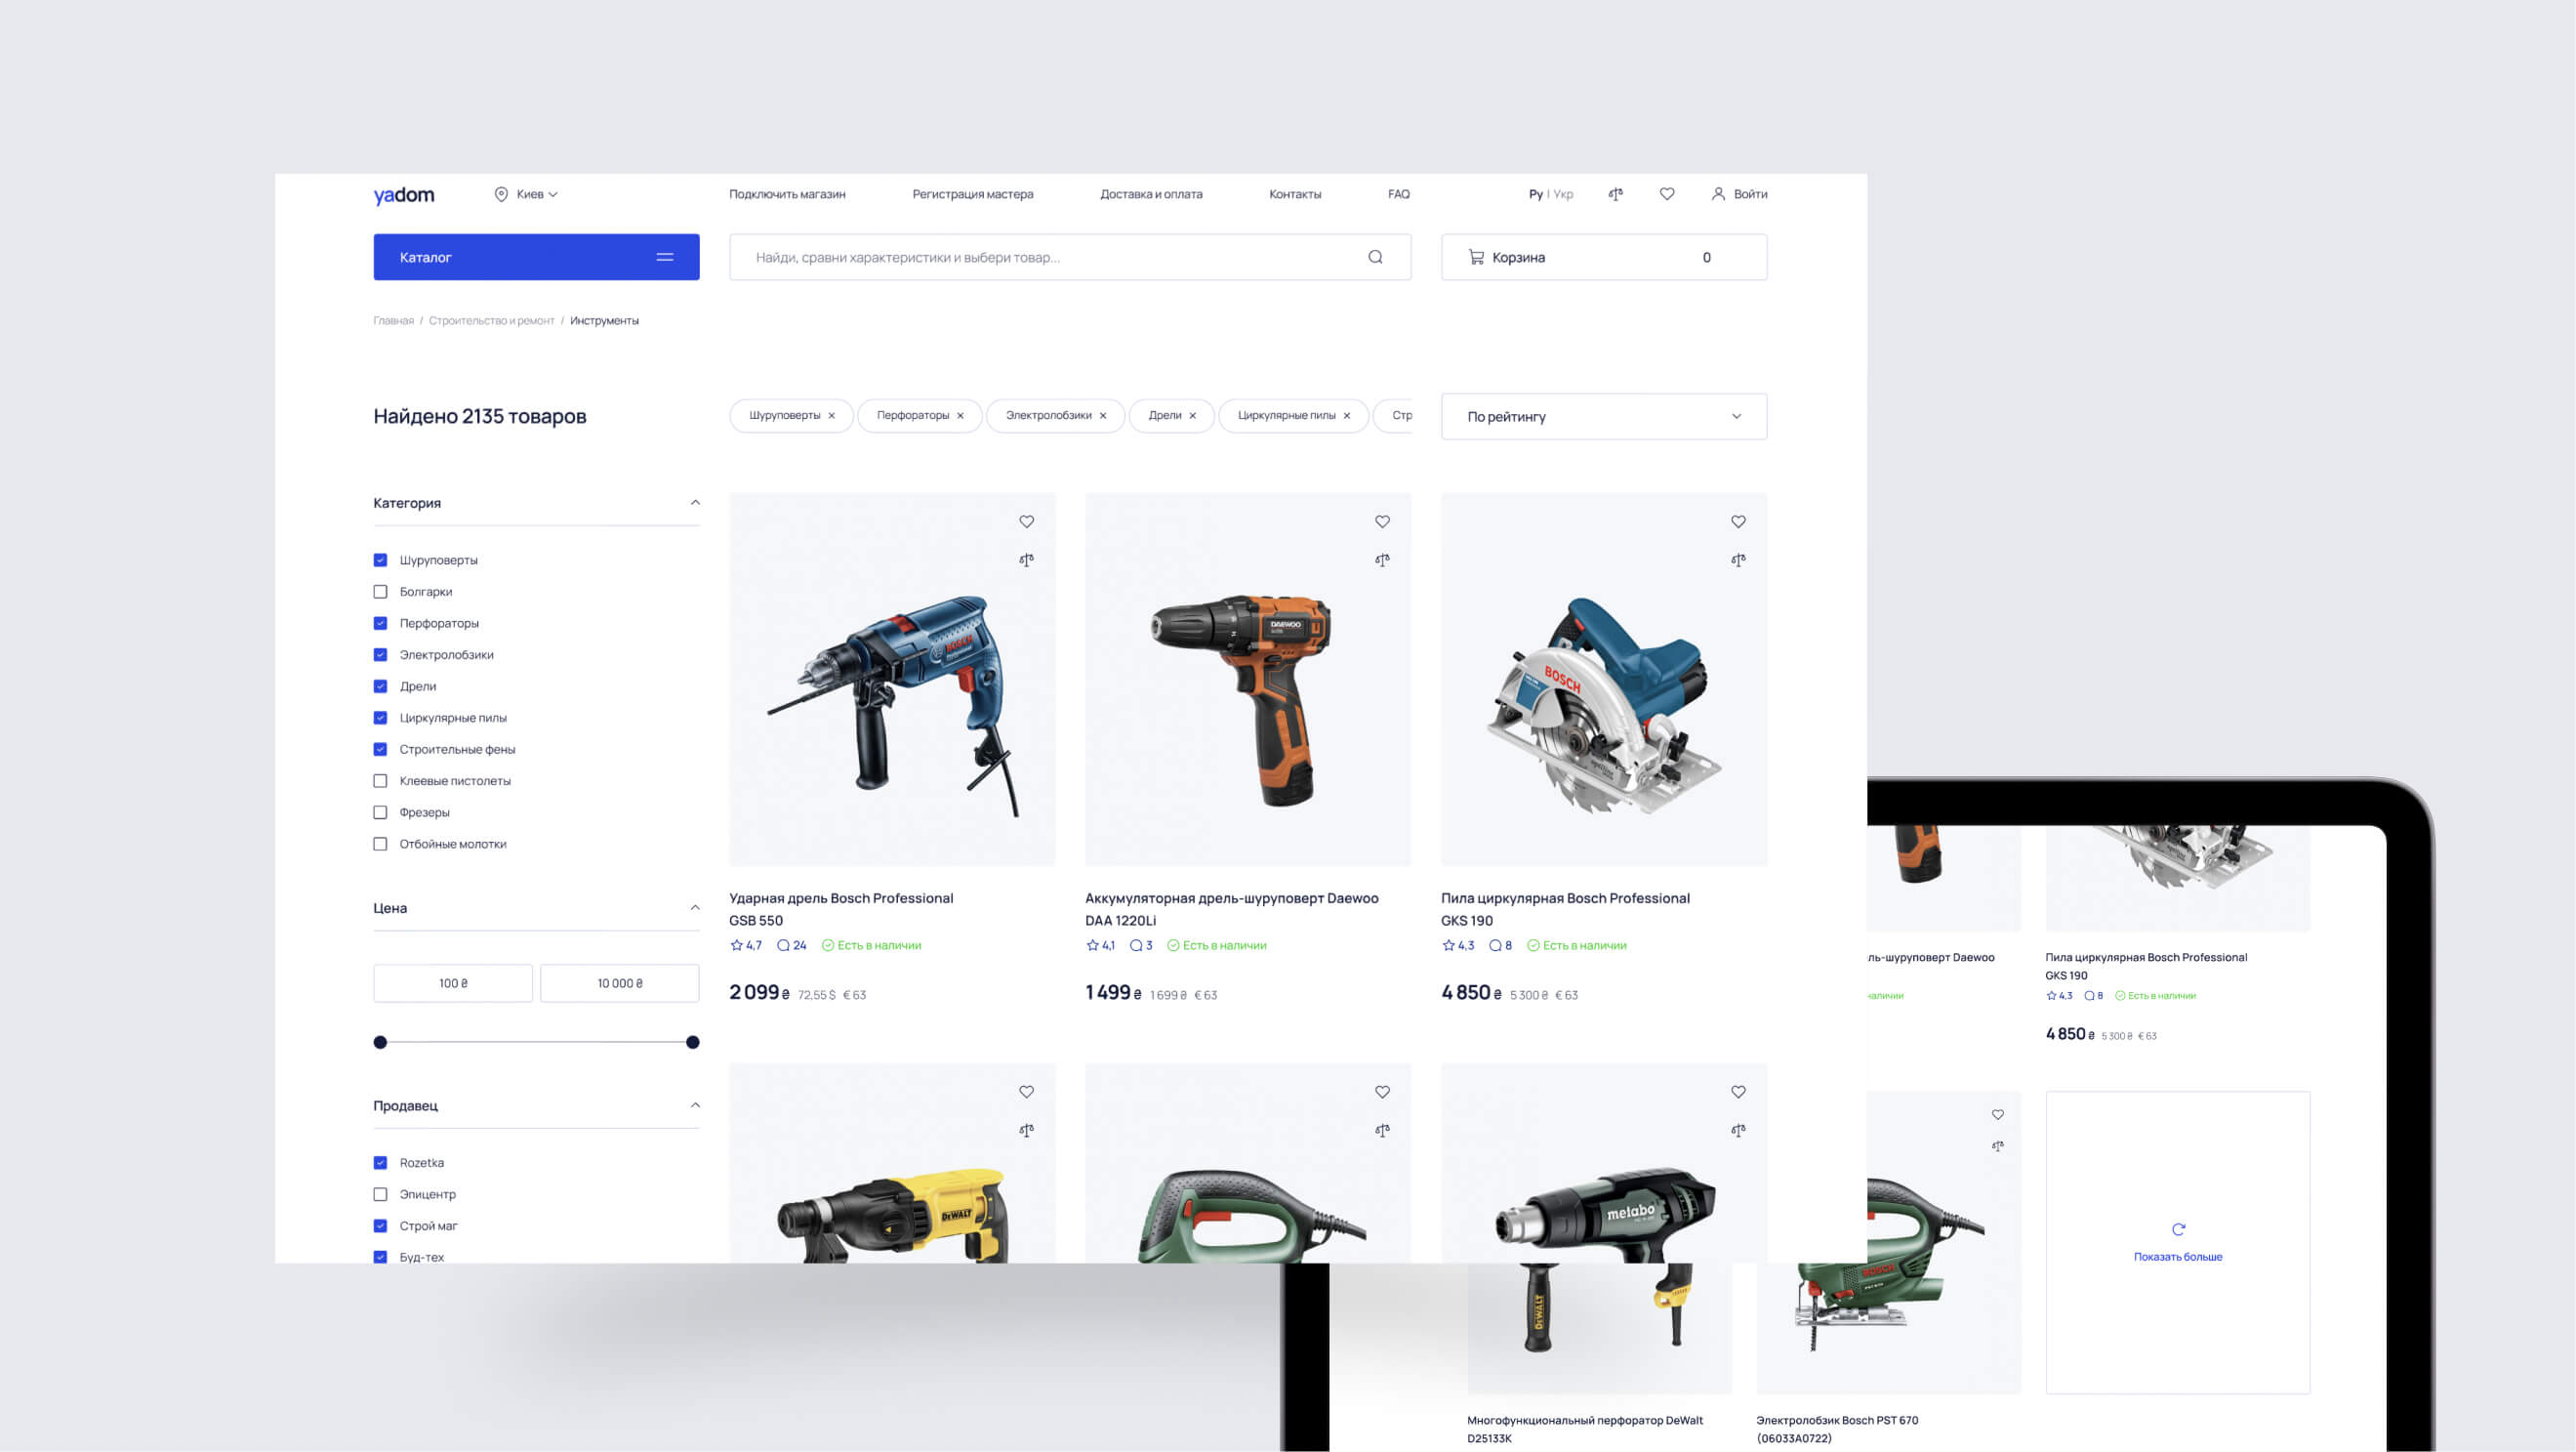This screenshot has width=2576, height=1452.
Task: Click the right price slider handle
Action: click(x=692, y=1042)
